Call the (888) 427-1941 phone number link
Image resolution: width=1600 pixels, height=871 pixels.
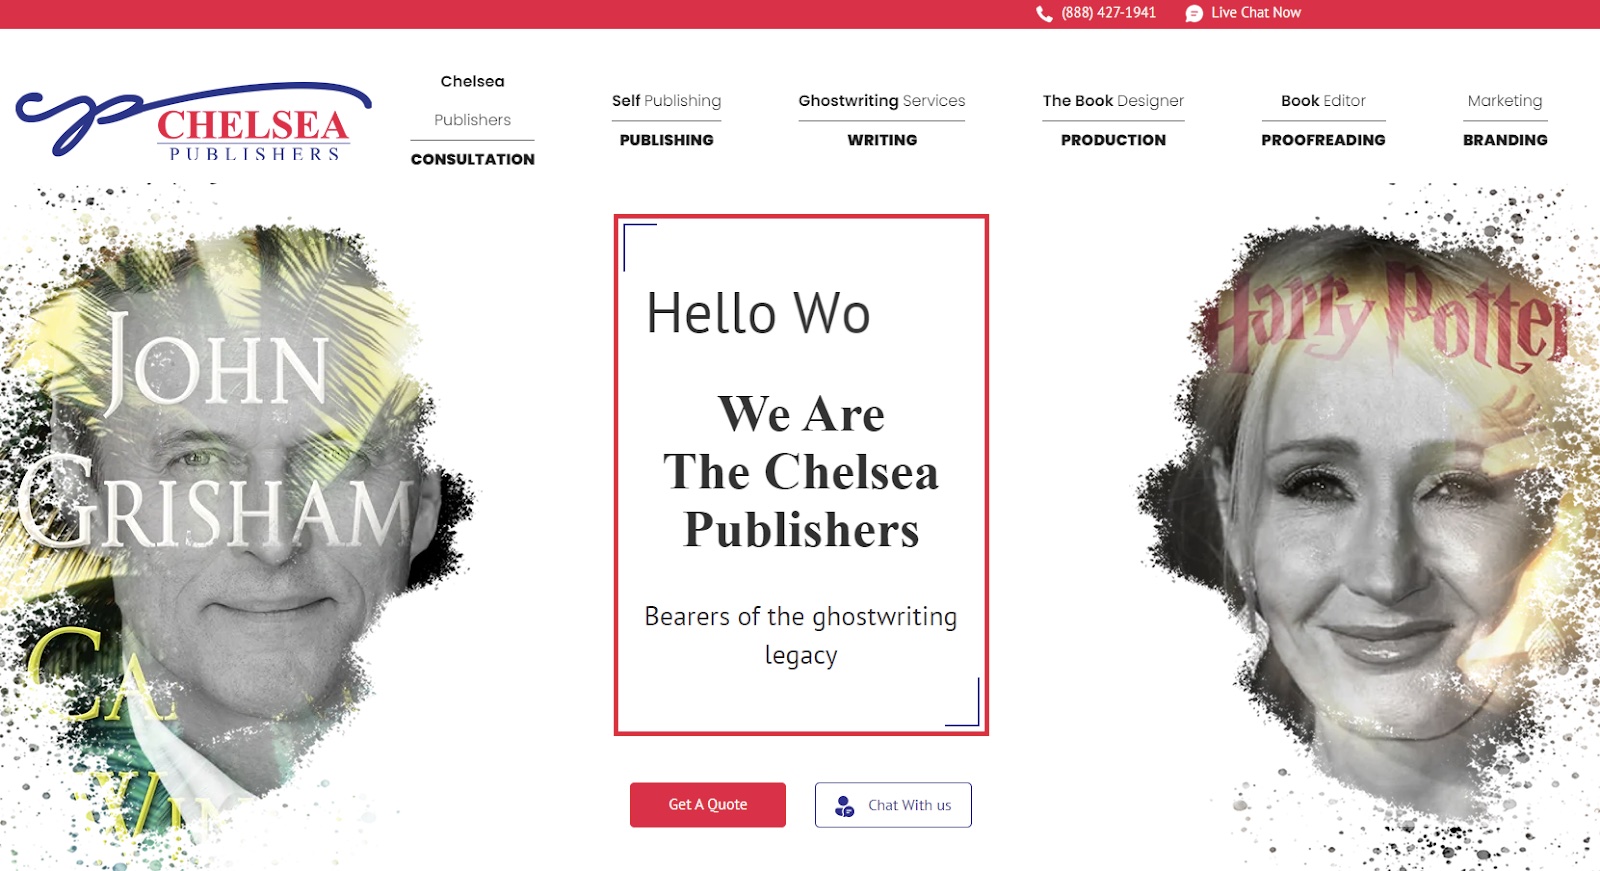pyautogui.click(x=1108, y=13)
